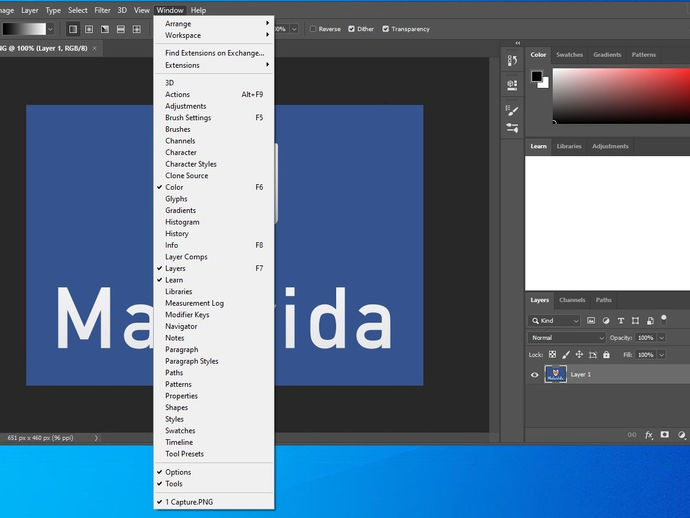690x518 pixels.
Task: Filter layers by adjustment layers icon
Action: click(606, 320)
